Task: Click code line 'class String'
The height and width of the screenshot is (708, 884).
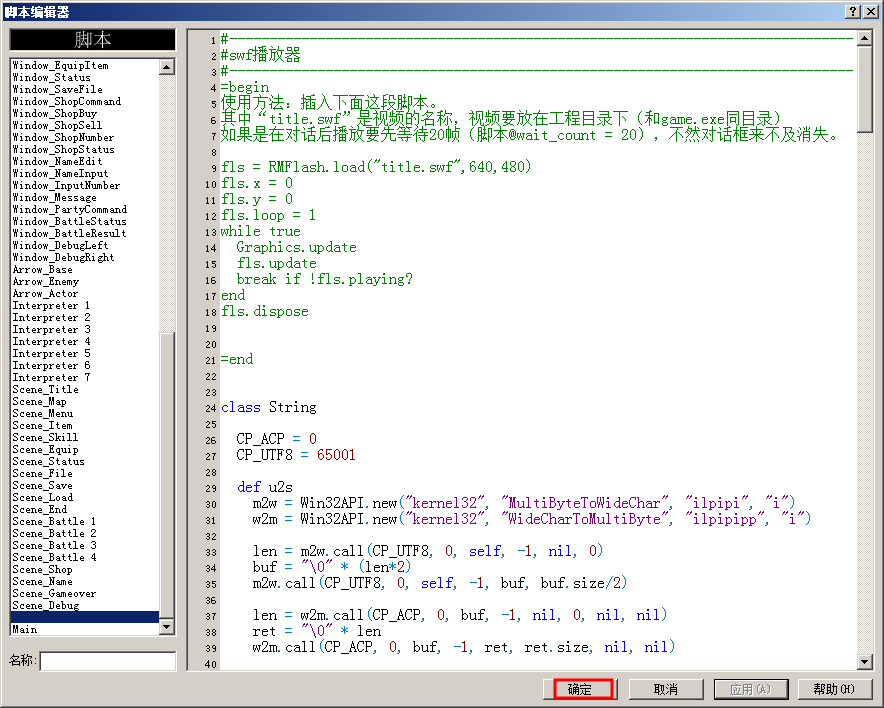Action: coord(268,407)
